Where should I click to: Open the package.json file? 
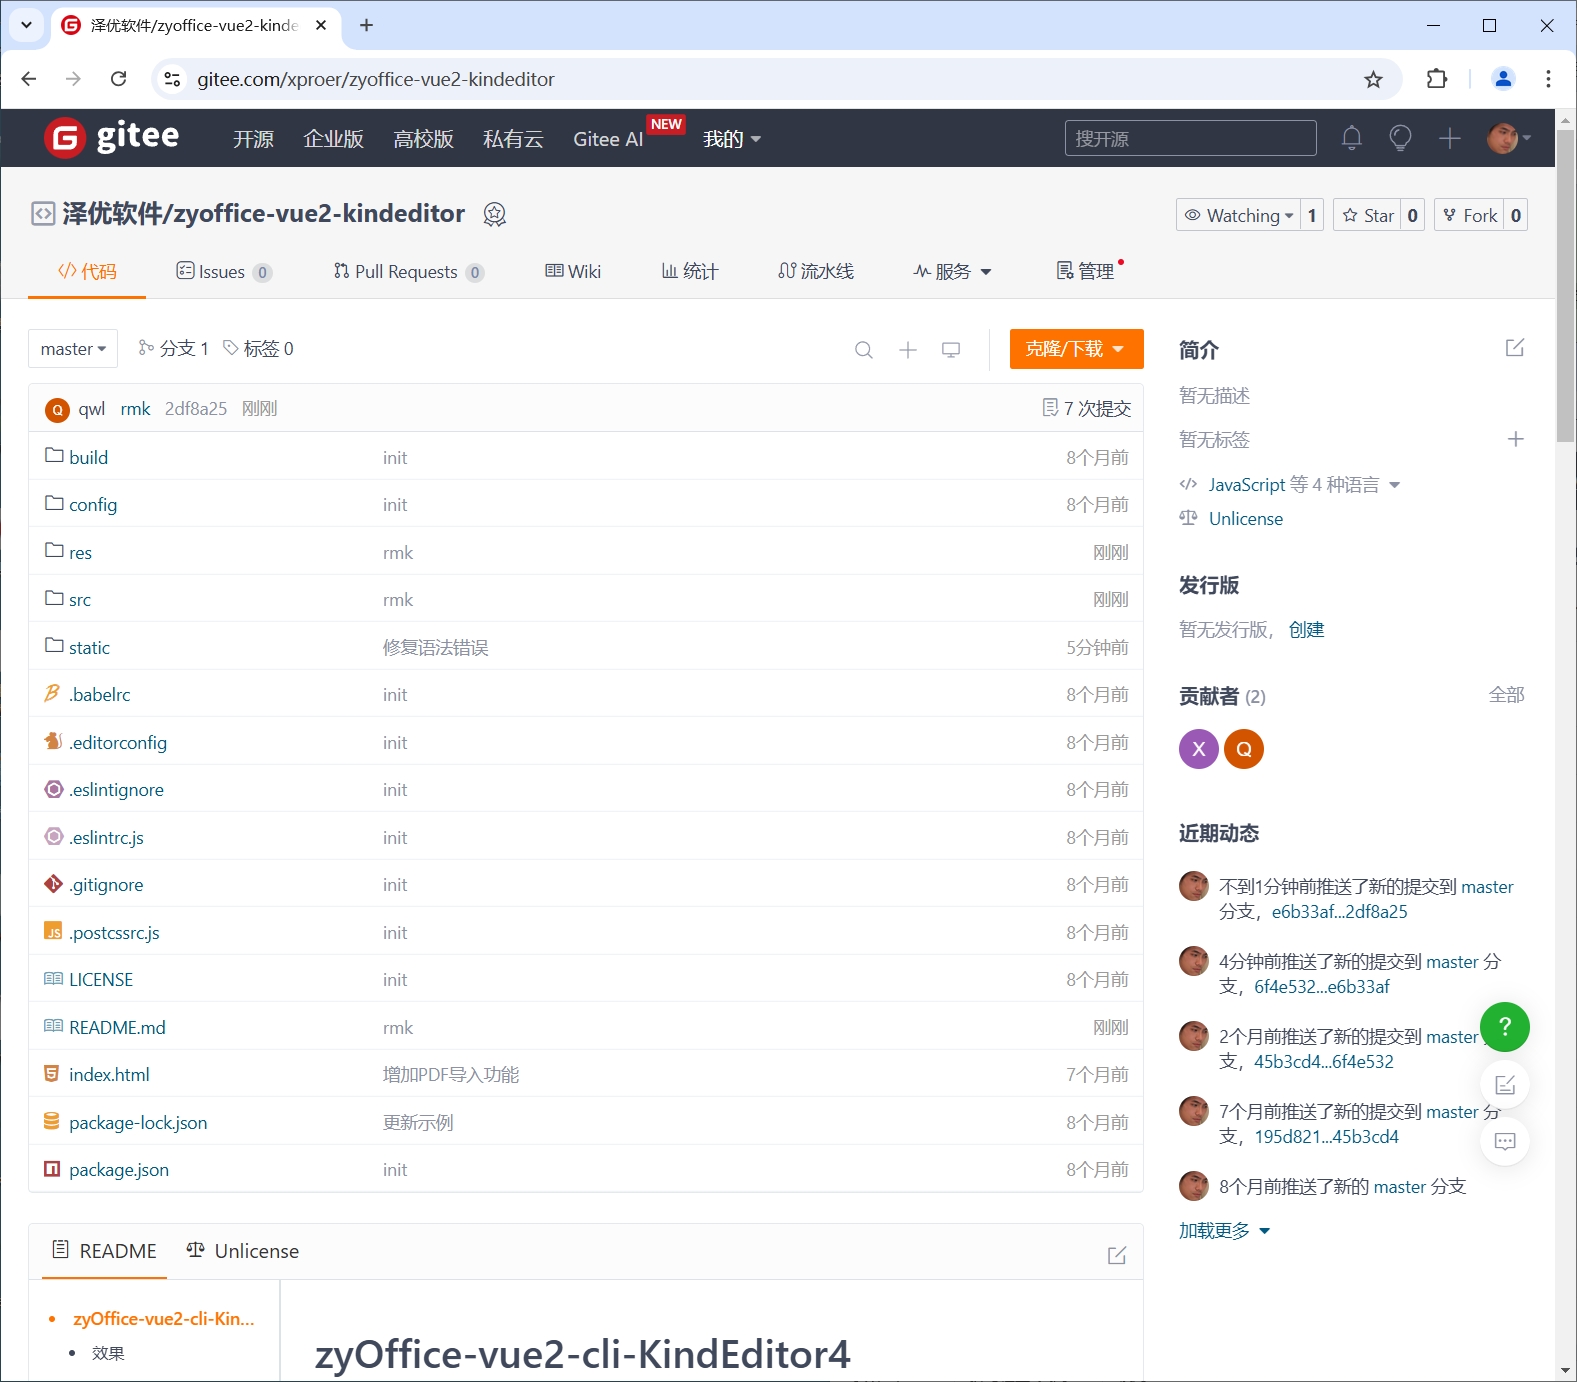[118, 1170]
